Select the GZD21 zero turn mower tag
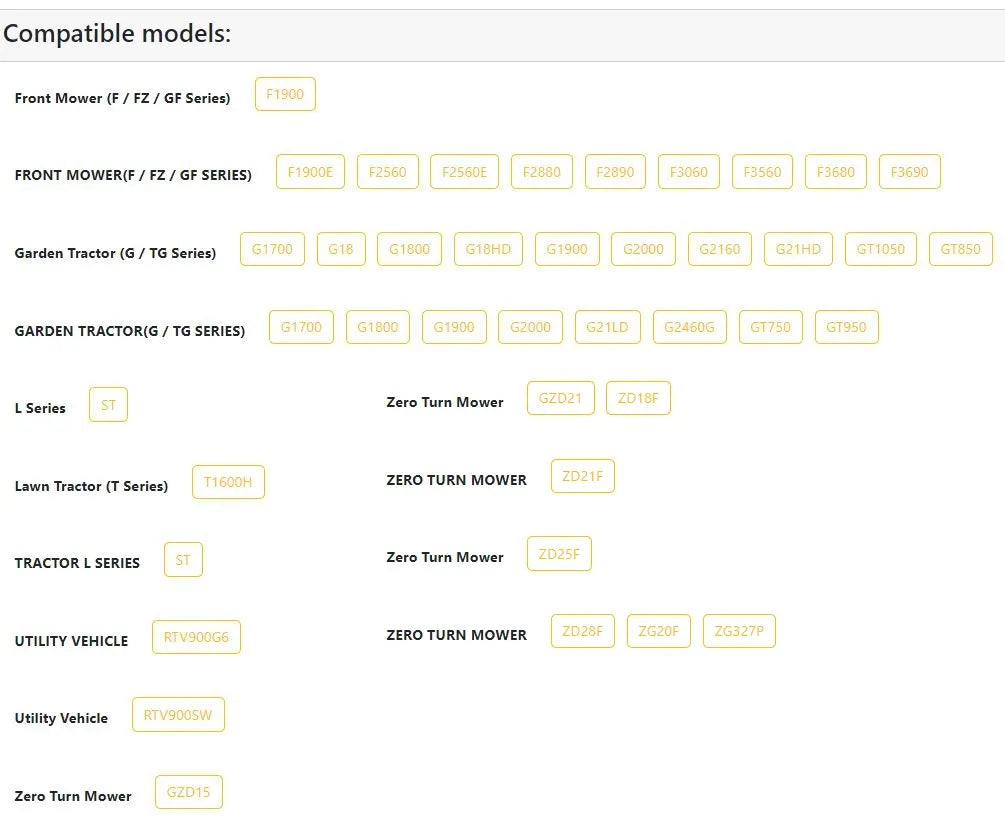The image size is (1005, 829). [561, 398]
